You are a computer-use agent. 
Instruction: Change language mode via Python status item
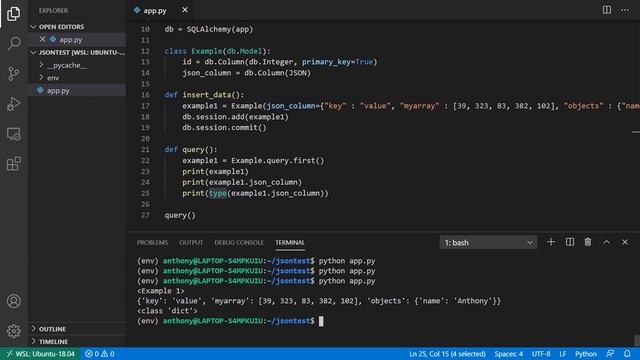coord(586,354)
